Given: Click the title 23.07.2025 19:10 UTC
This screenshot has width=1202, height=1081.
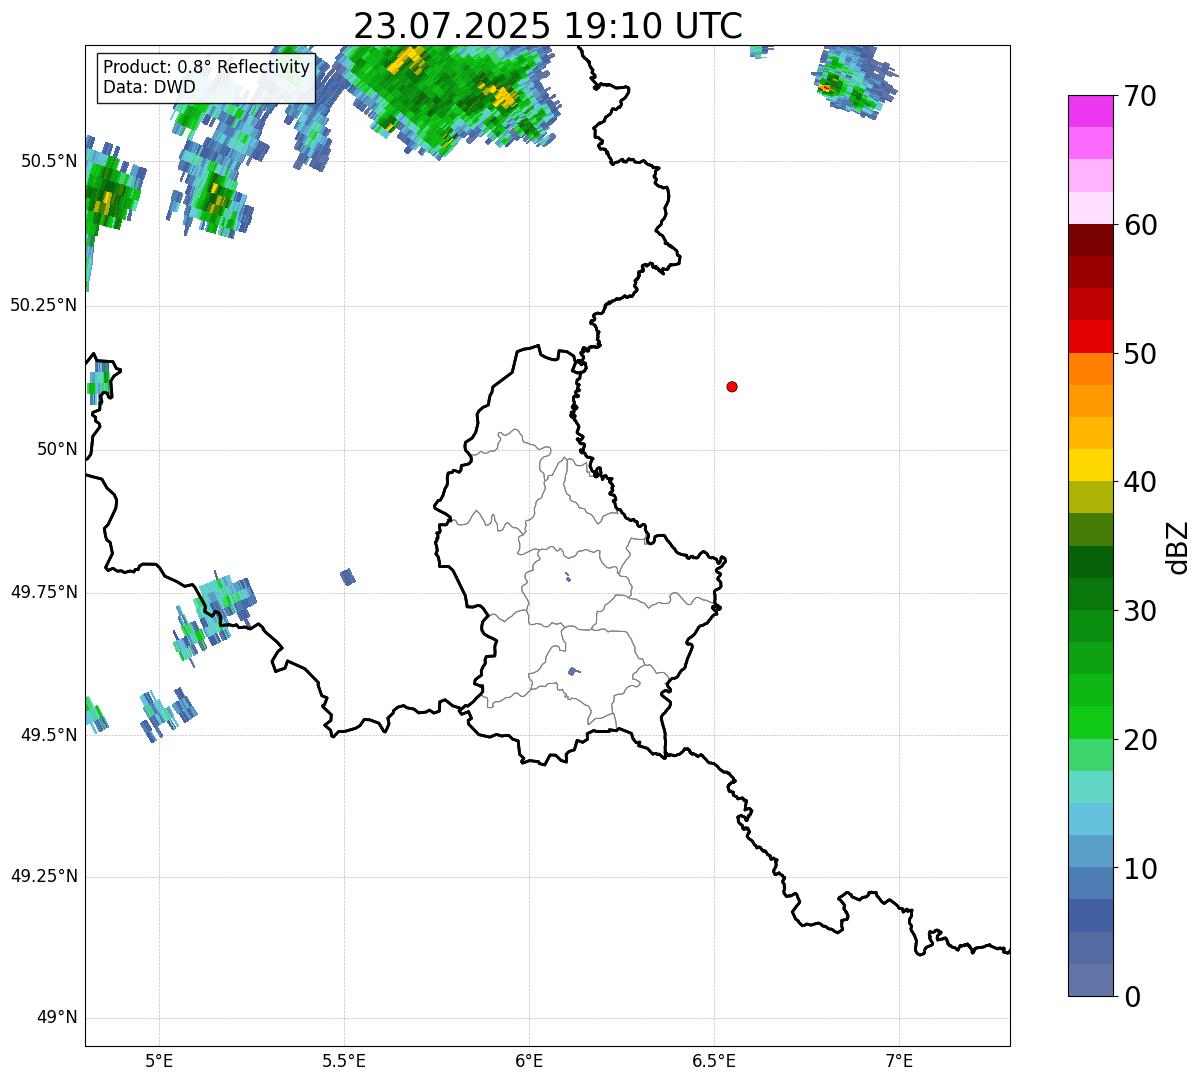Looking at the screenshot, I should coord(548,25).
